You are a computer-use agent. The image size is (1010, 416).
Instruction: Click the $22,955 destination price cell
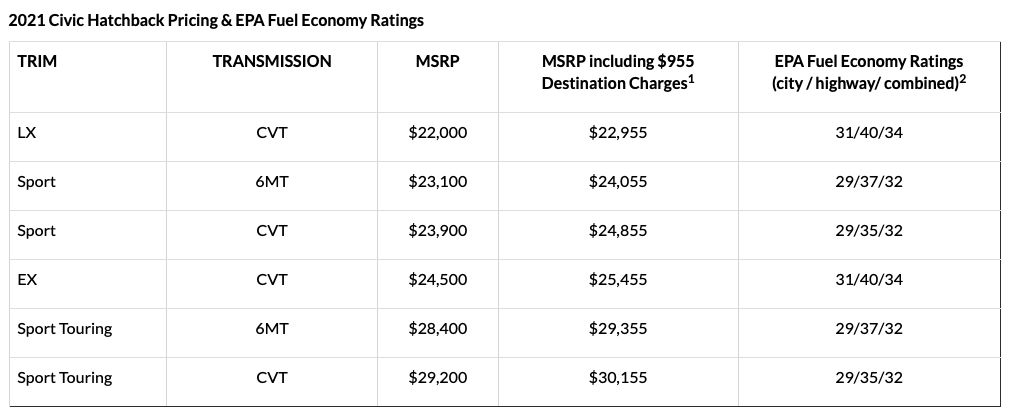pyautogui.click(x=617, y=133)
